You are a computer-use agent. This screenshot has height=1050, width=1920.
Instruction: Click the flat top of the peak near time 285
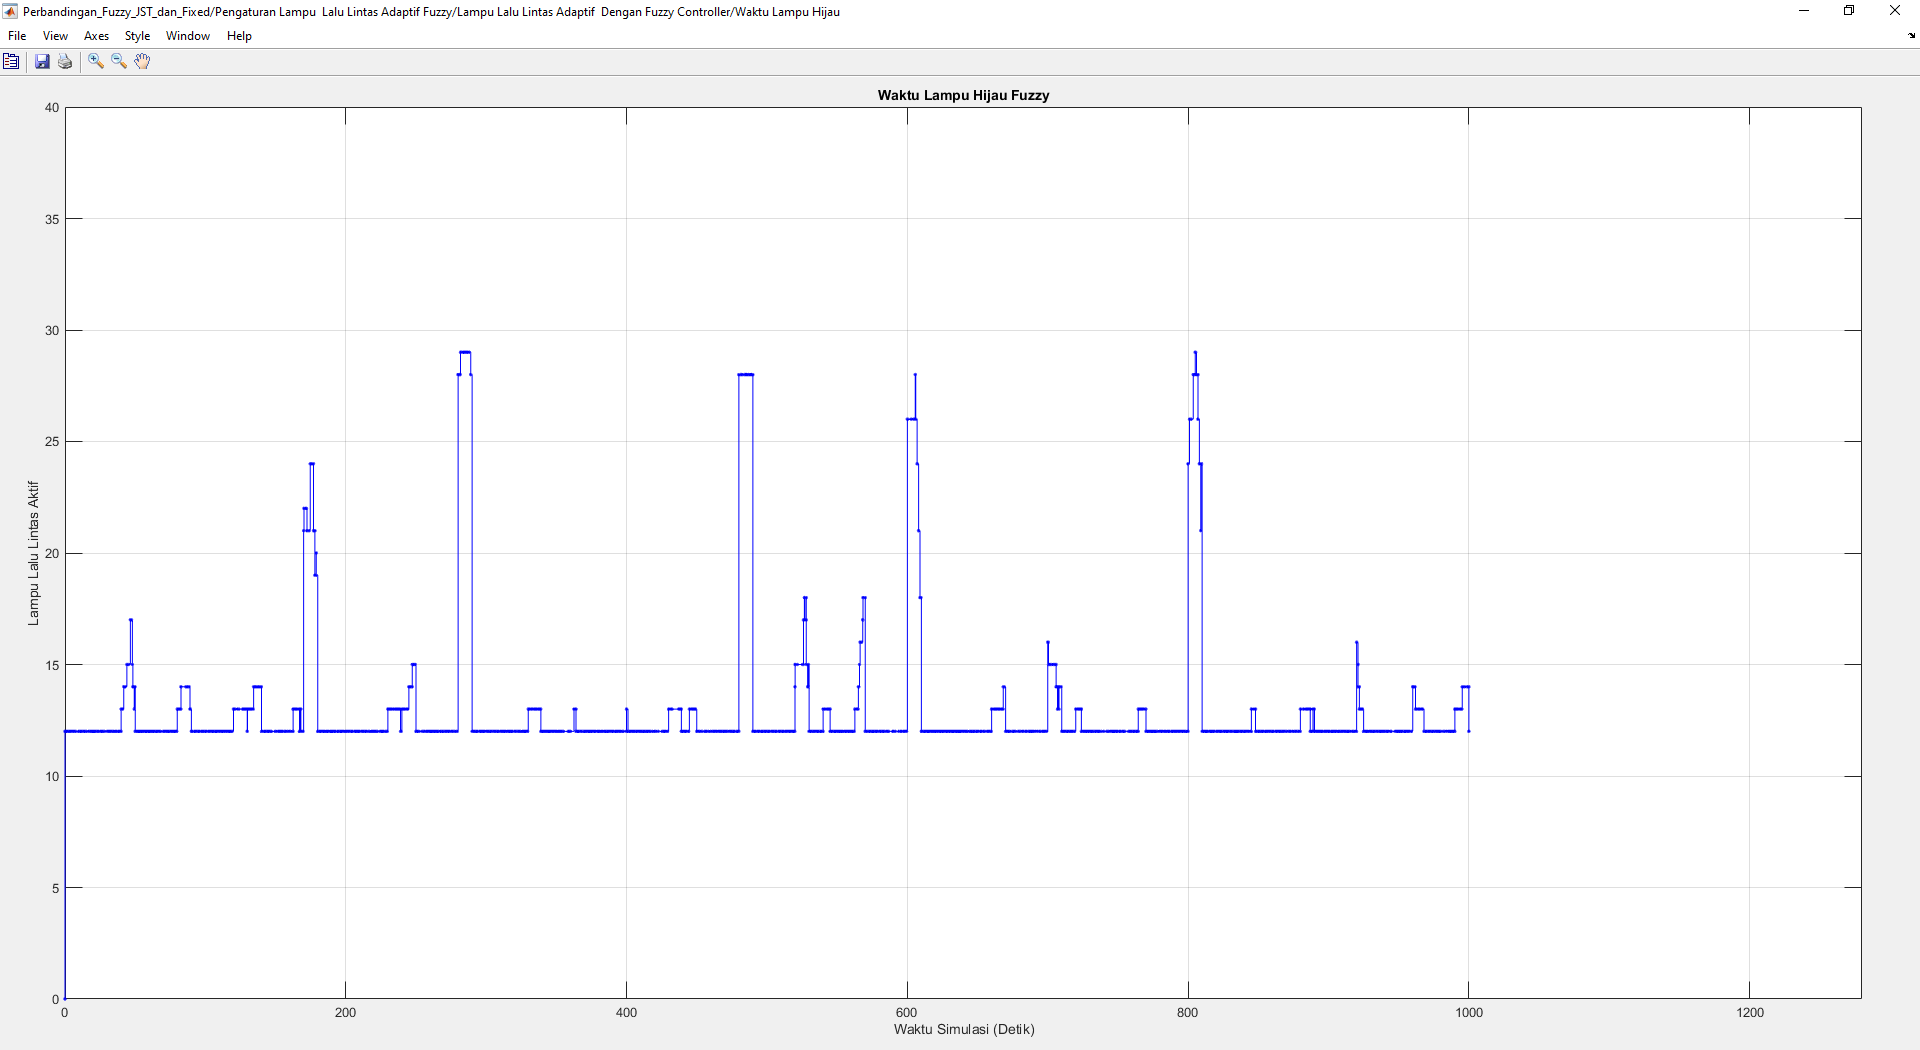(465, 352)
